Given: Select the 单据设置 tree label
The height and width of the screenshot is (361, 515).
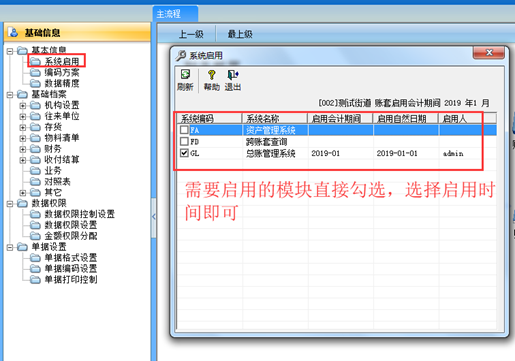Looking at the screenshot, I should tap(49, 247).
